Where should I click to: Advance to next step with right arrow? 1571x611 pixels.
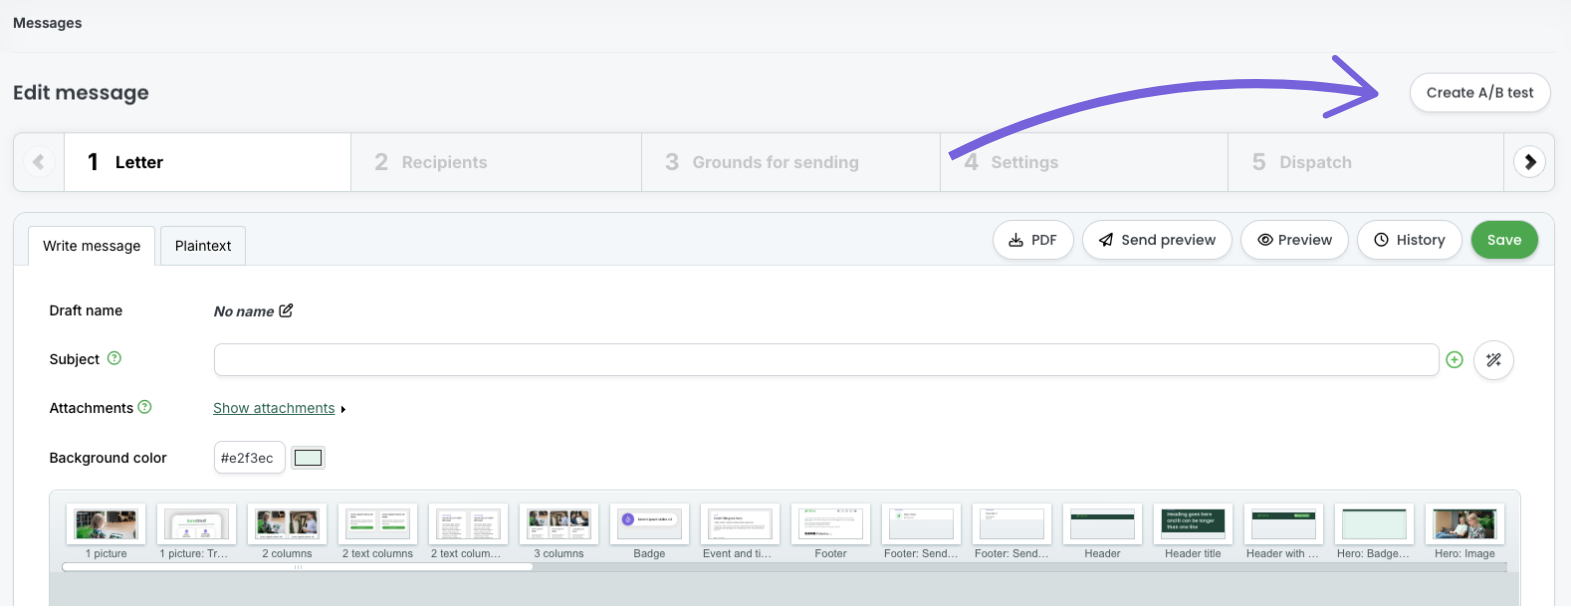pyautogui.click(x=1529, y=162)
